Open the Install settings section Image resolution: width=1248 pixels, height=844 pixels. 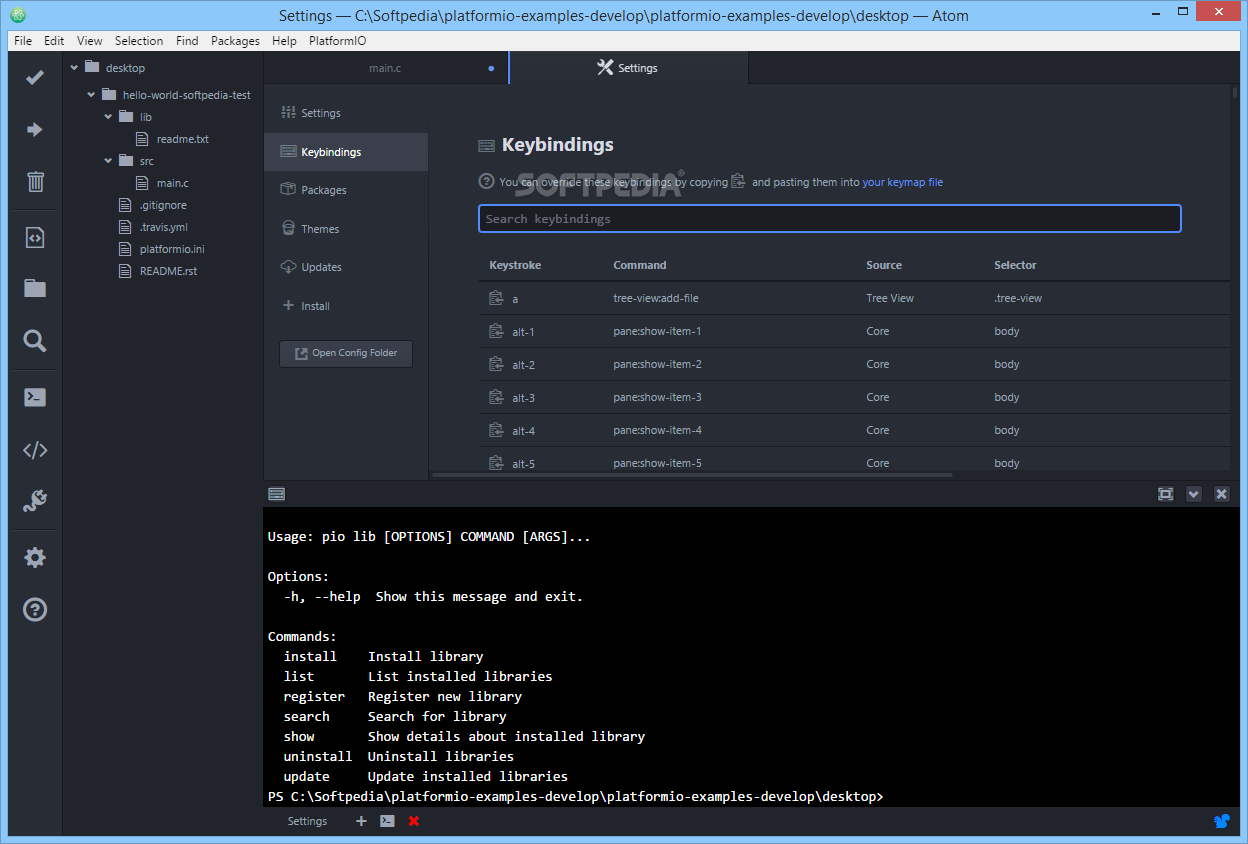[346, 306]
